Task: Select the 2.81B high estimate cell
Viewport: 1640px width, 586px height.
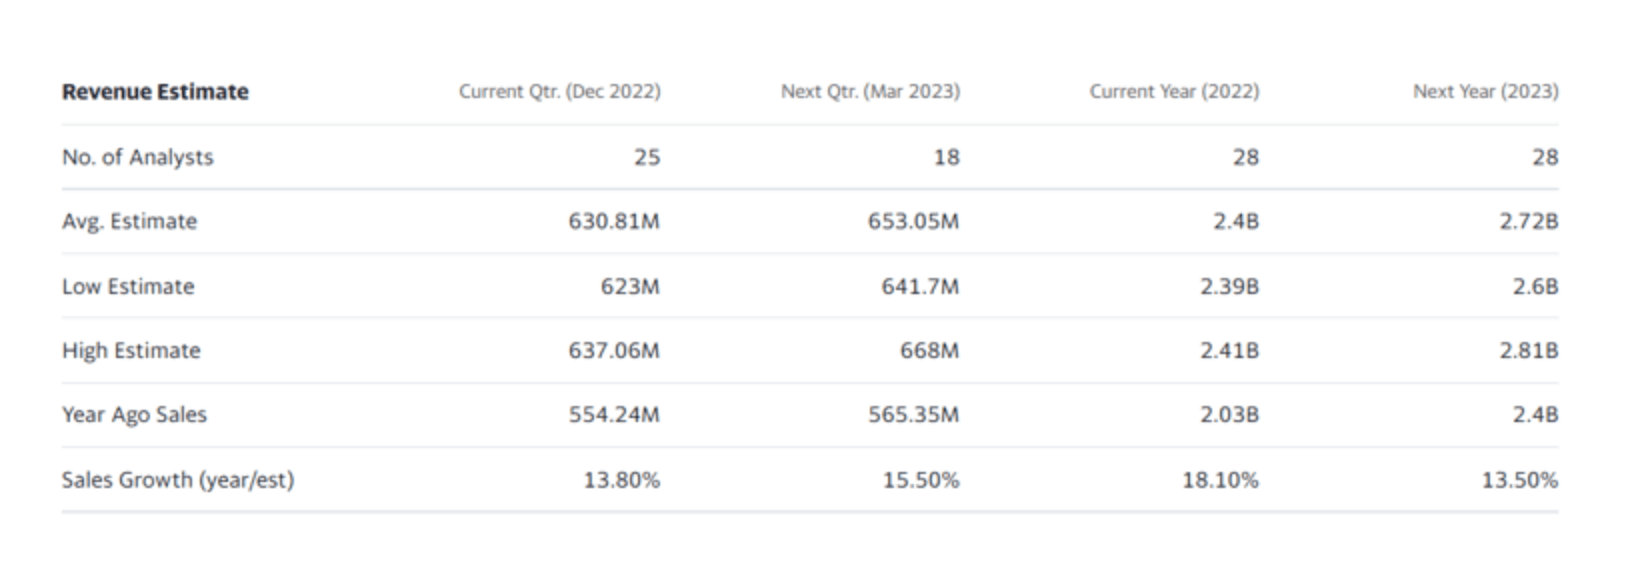Action: click(x=1528, y=350)
